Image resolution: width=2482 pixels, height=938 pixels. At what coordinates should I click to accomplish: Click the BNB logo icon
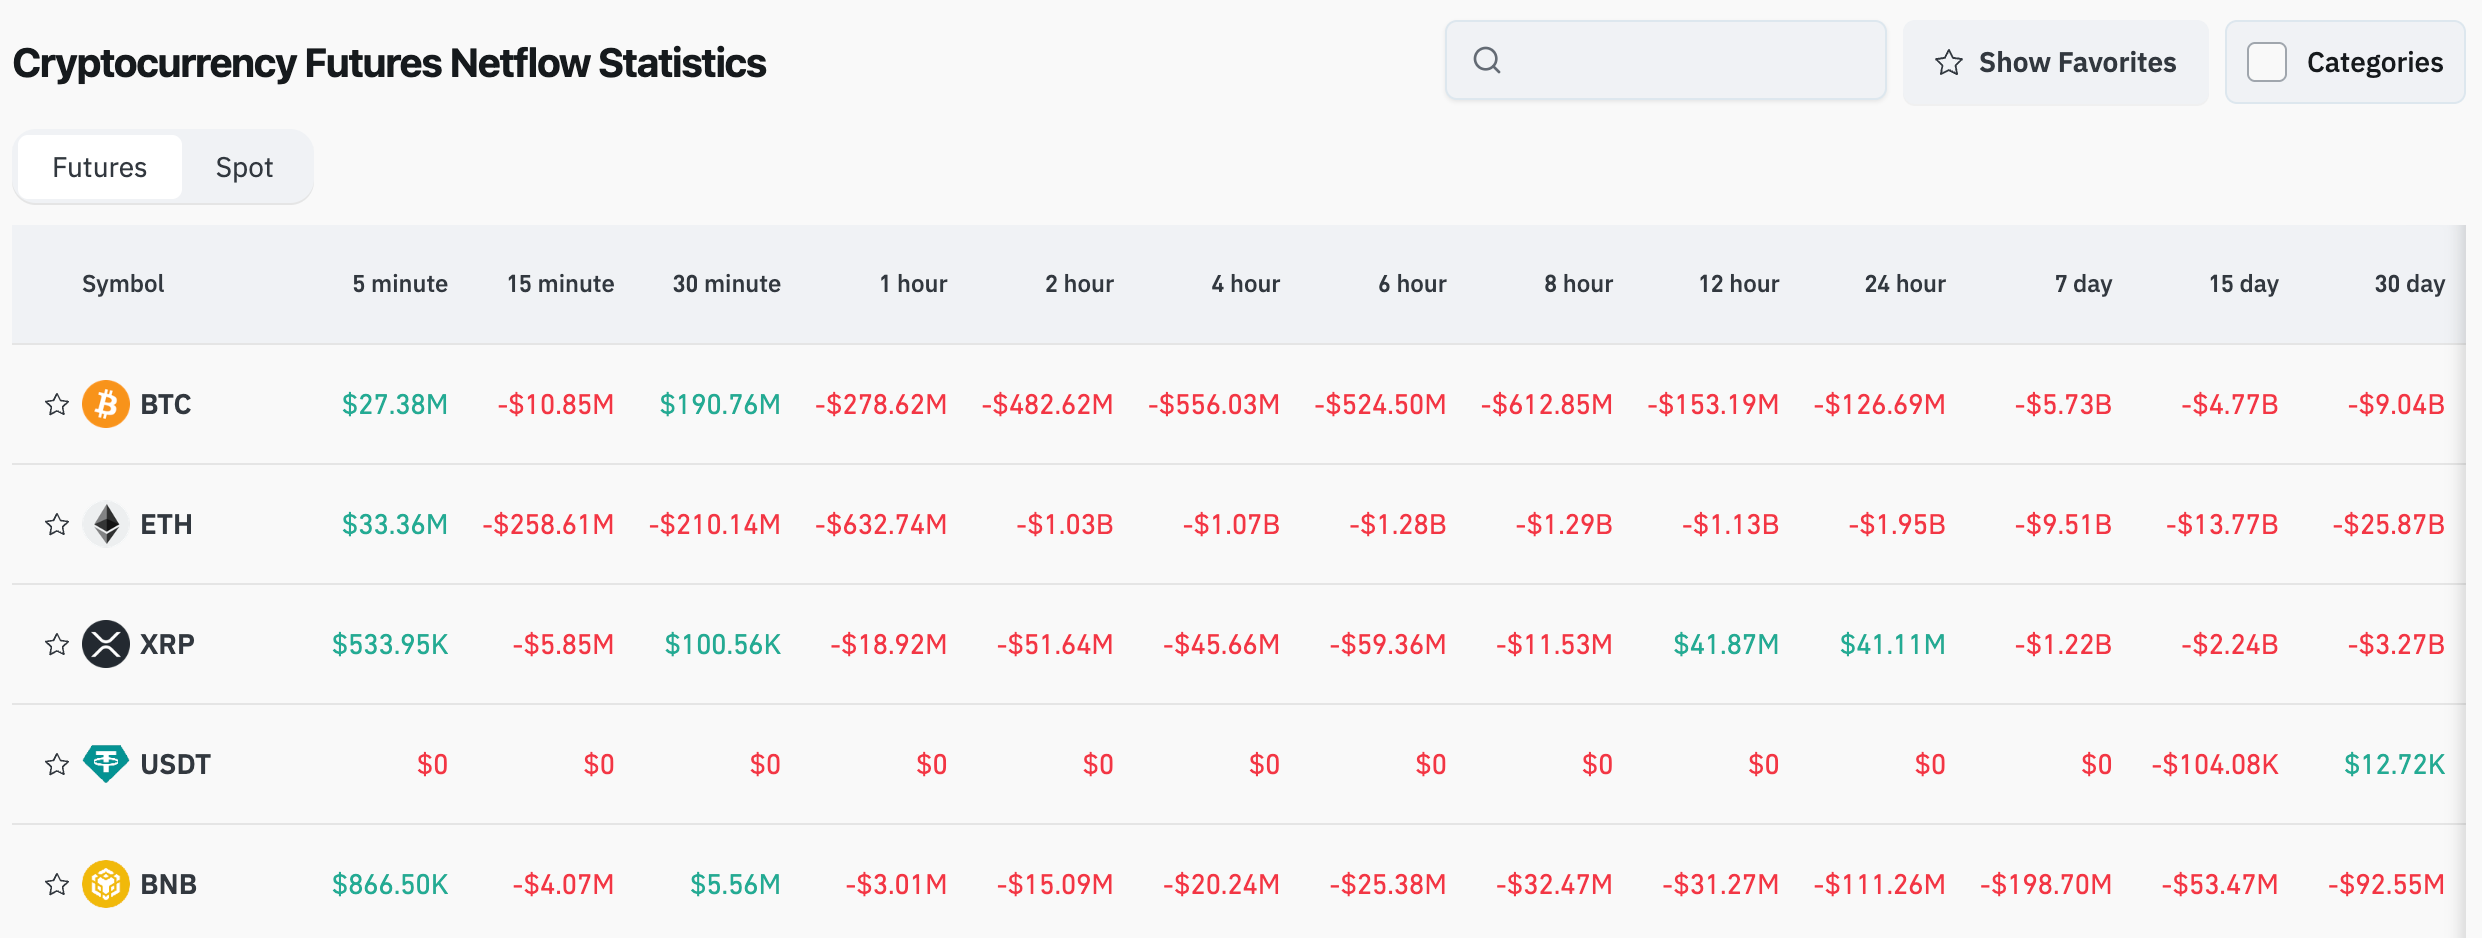(106, 884)
